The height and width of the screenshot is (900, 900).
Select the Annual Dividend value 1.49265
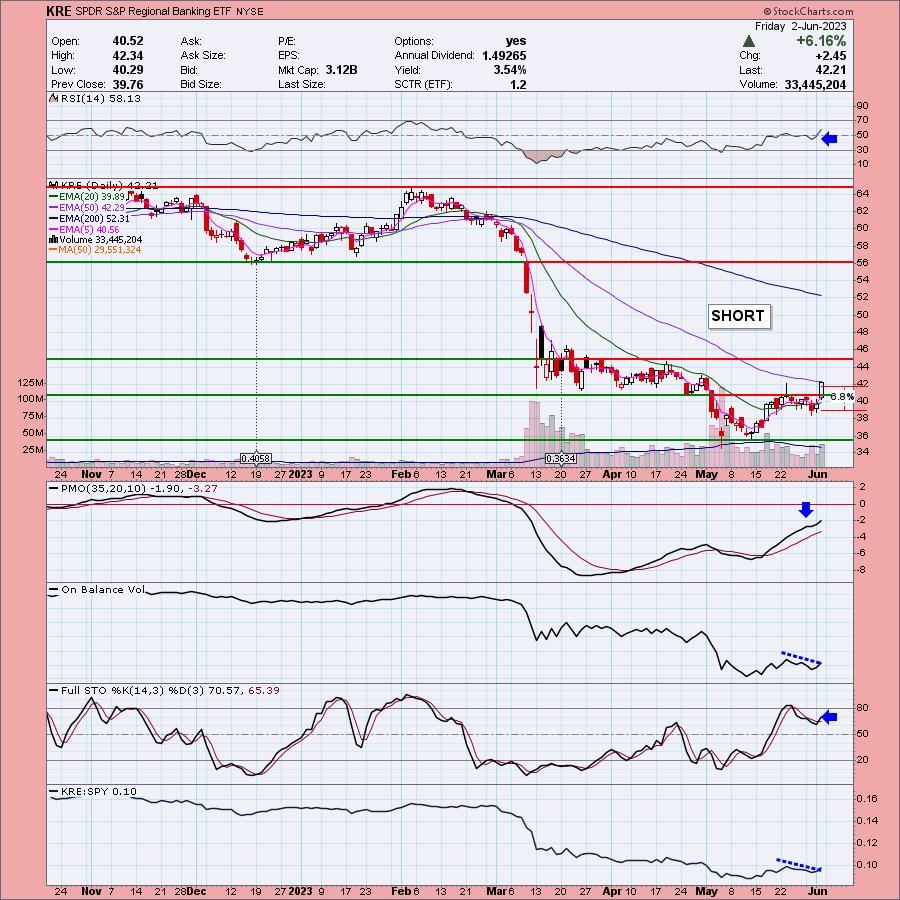coord(504,56)
